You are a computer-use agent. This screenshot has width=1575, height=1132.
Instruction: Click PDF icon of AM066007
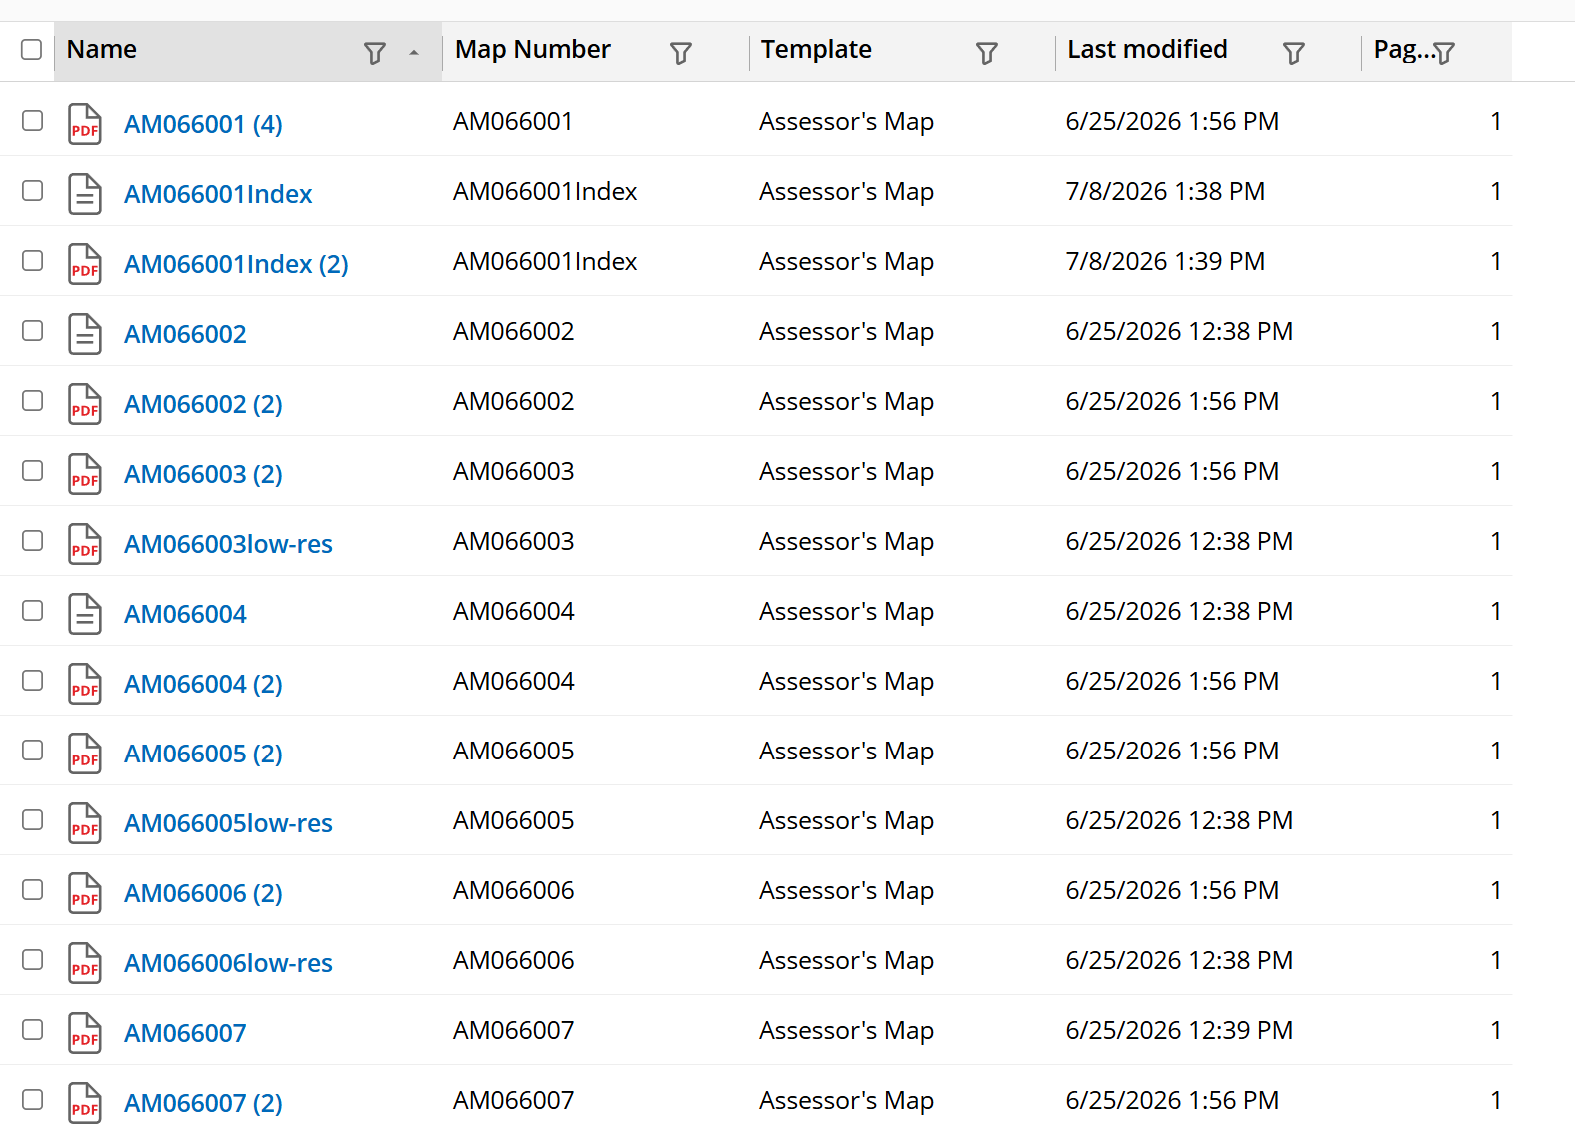(x=85, y=1033)
